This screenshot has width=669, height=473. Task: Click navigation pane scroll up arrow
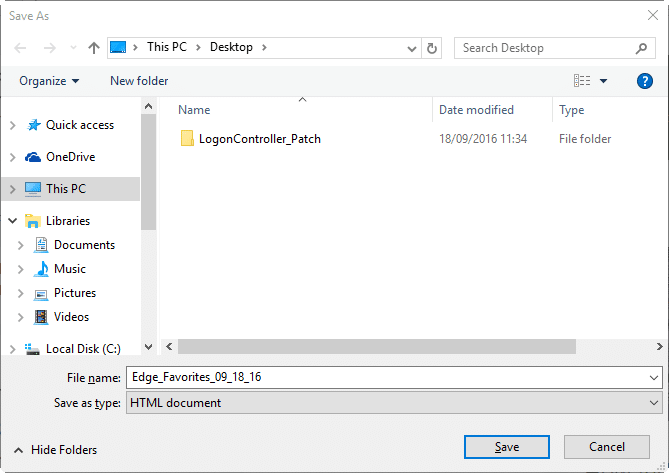[x=148, y=106]
